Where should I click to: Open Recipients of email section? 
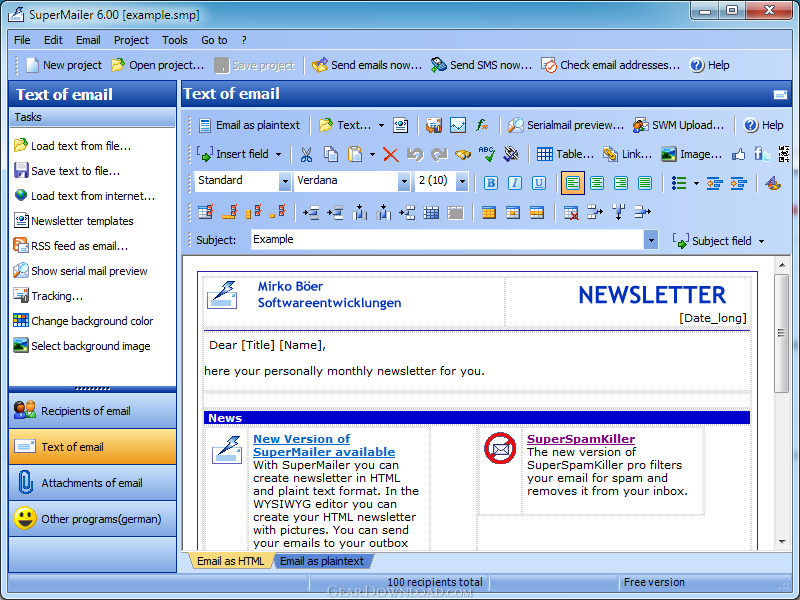point(92,411)
